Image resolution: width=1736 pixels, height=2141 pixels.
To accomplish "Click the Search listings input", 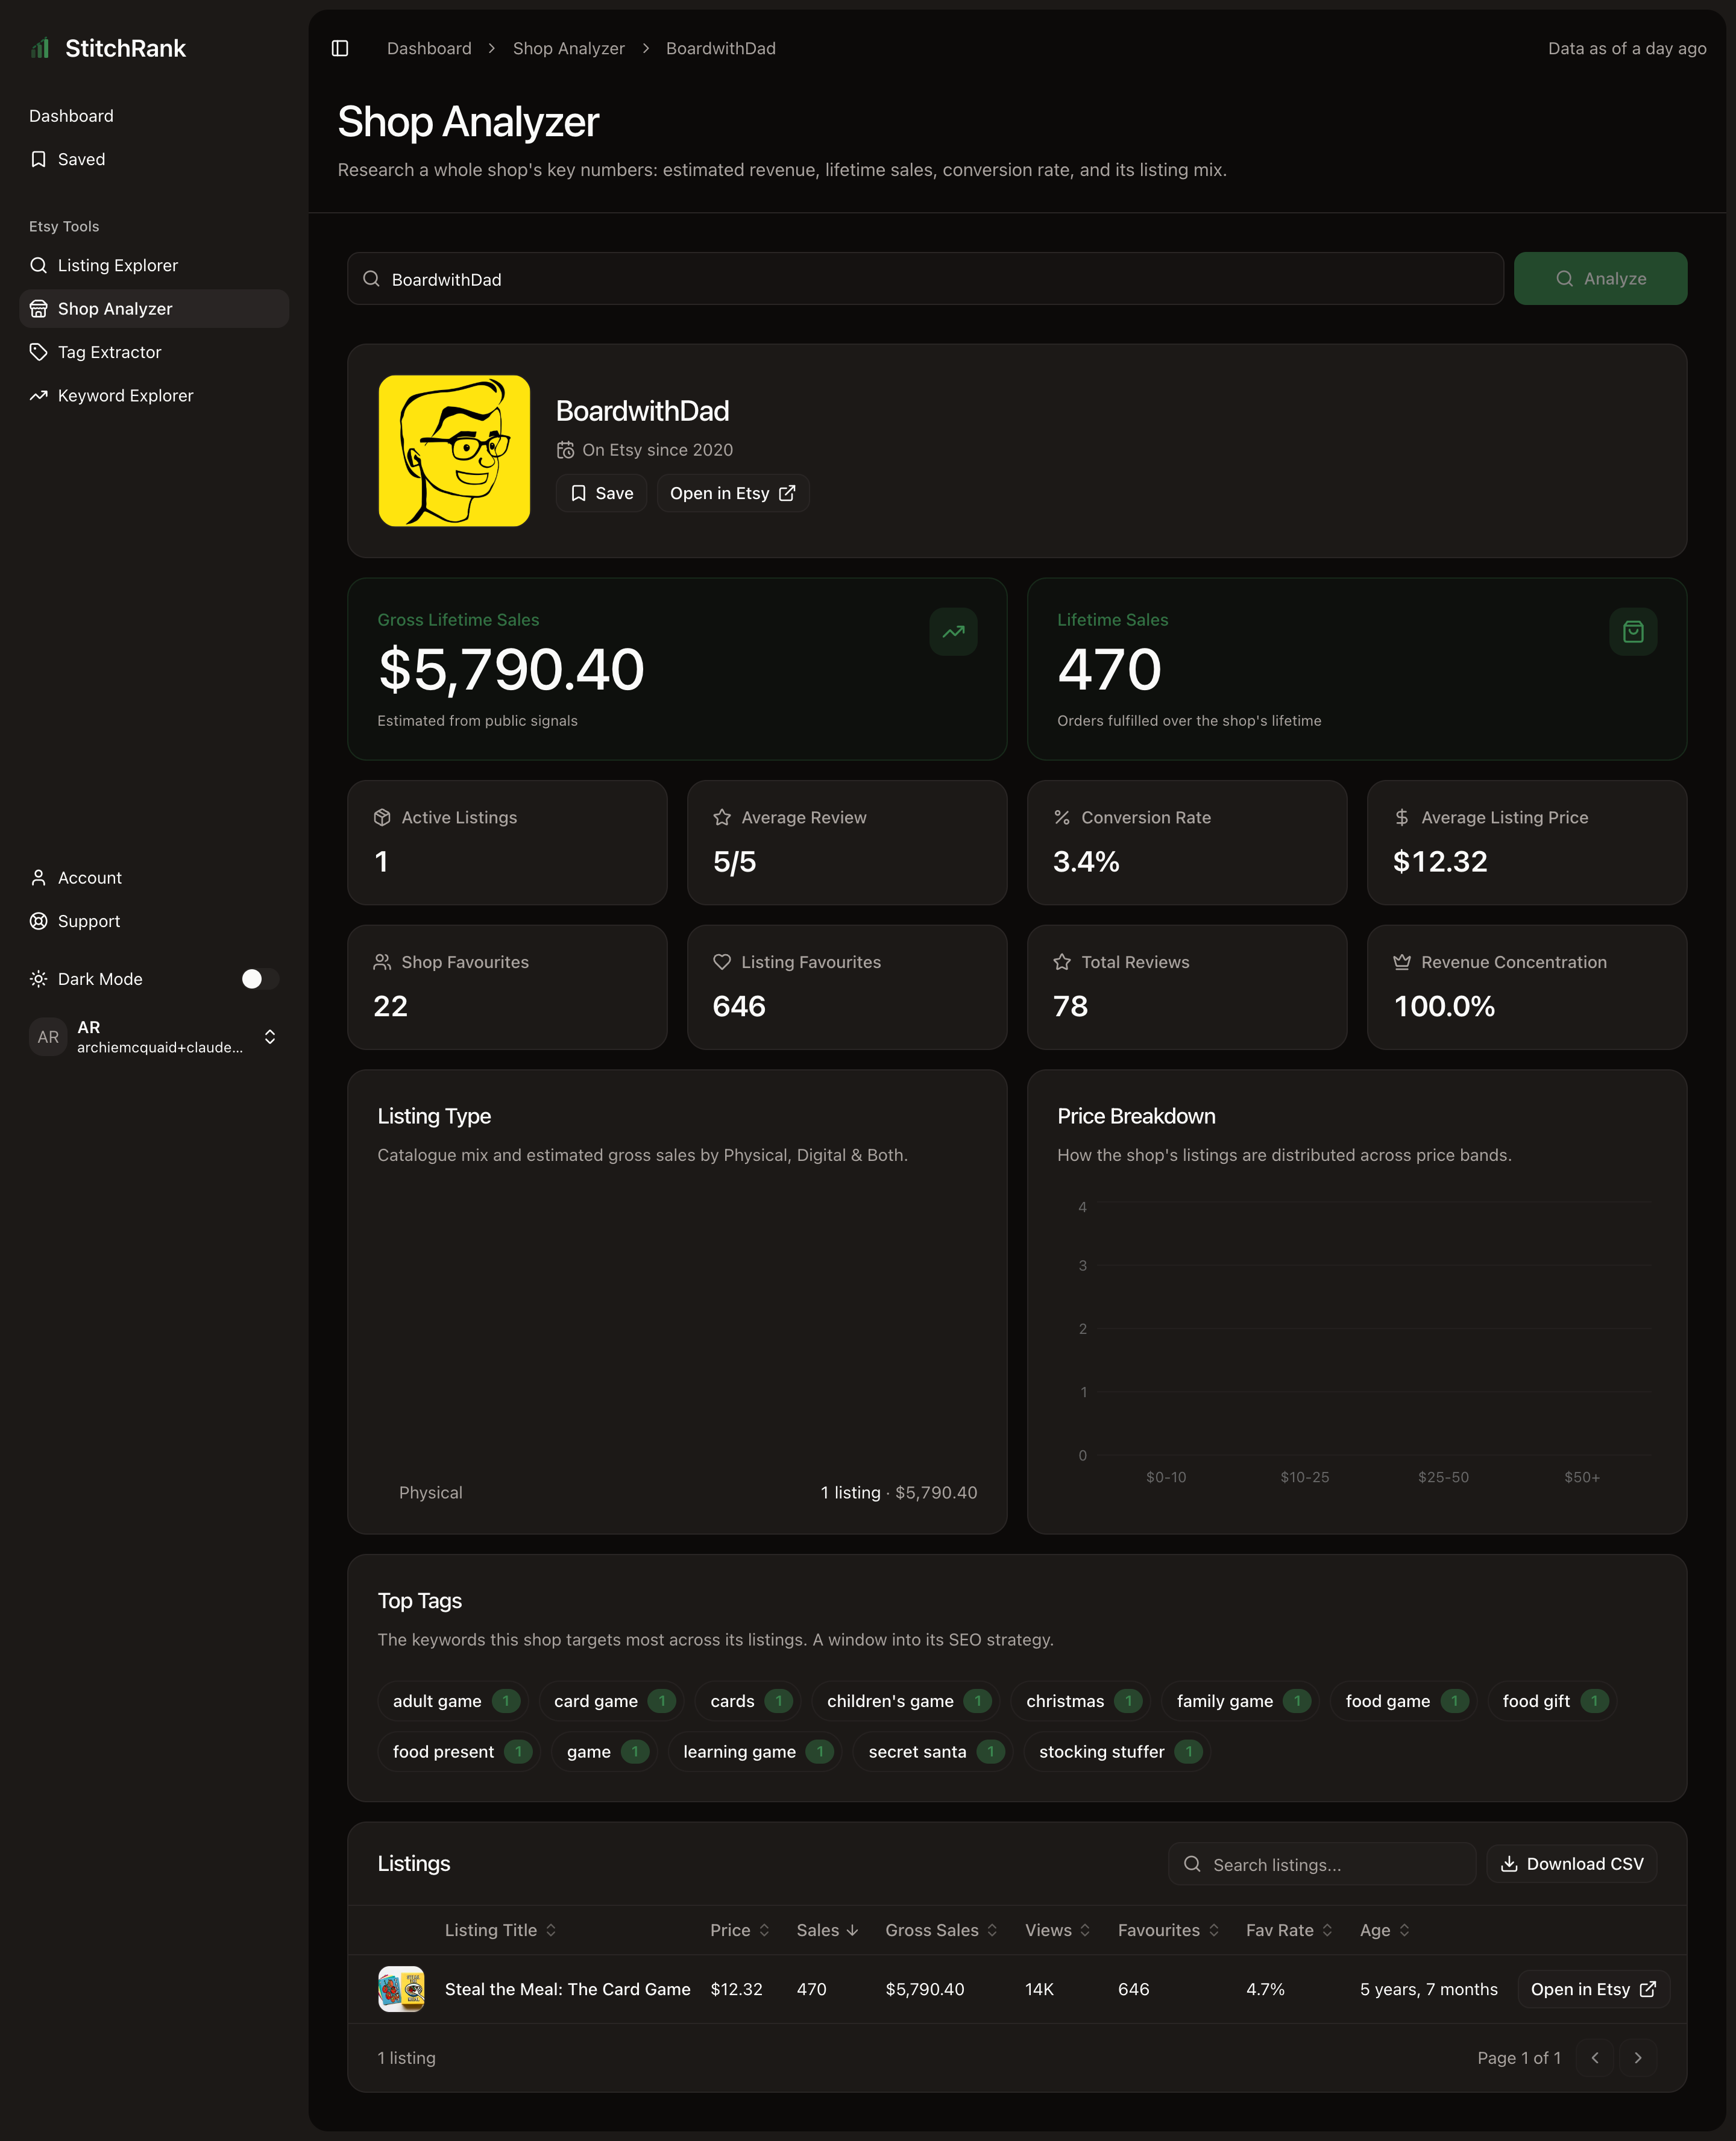I will point(1322,1864).
